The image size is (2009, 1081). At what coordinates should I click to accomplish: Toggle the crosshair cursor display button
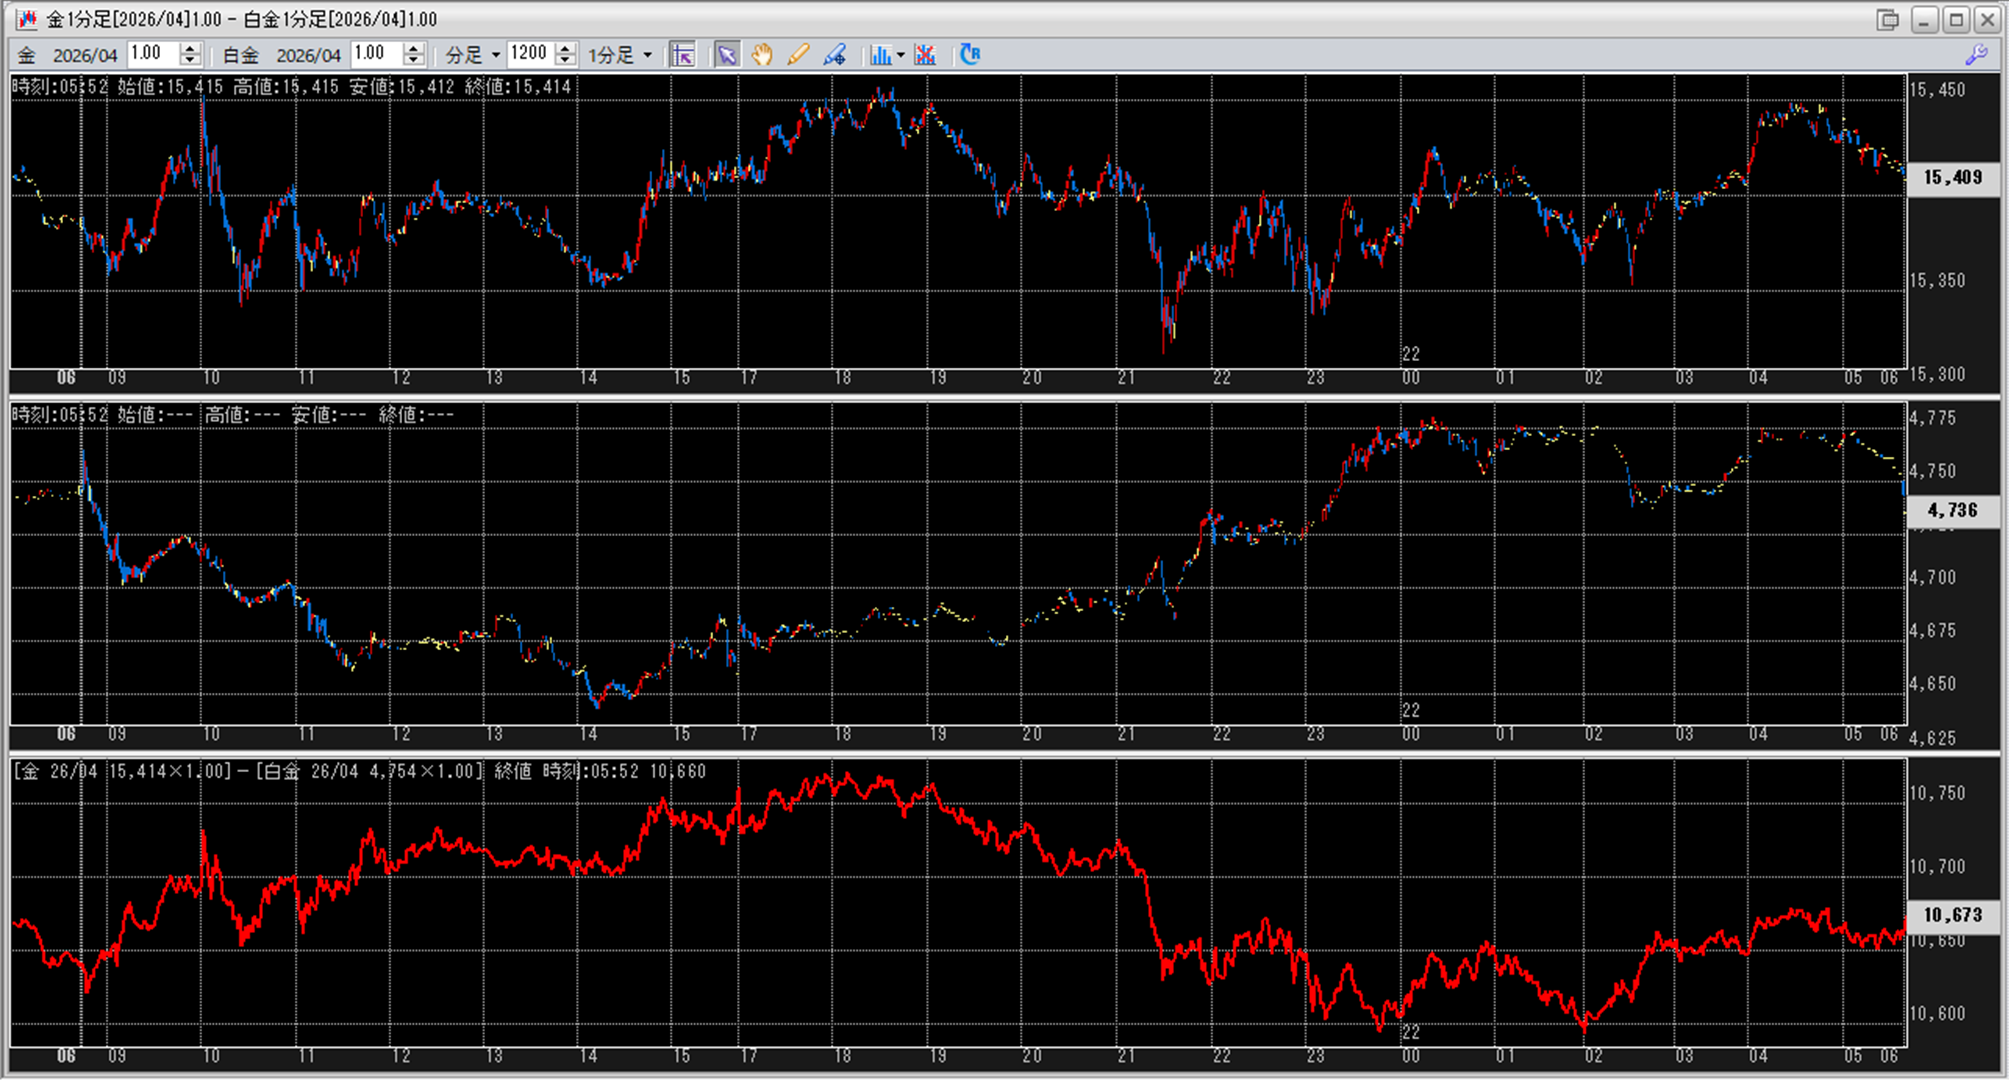tap(682, 55)
